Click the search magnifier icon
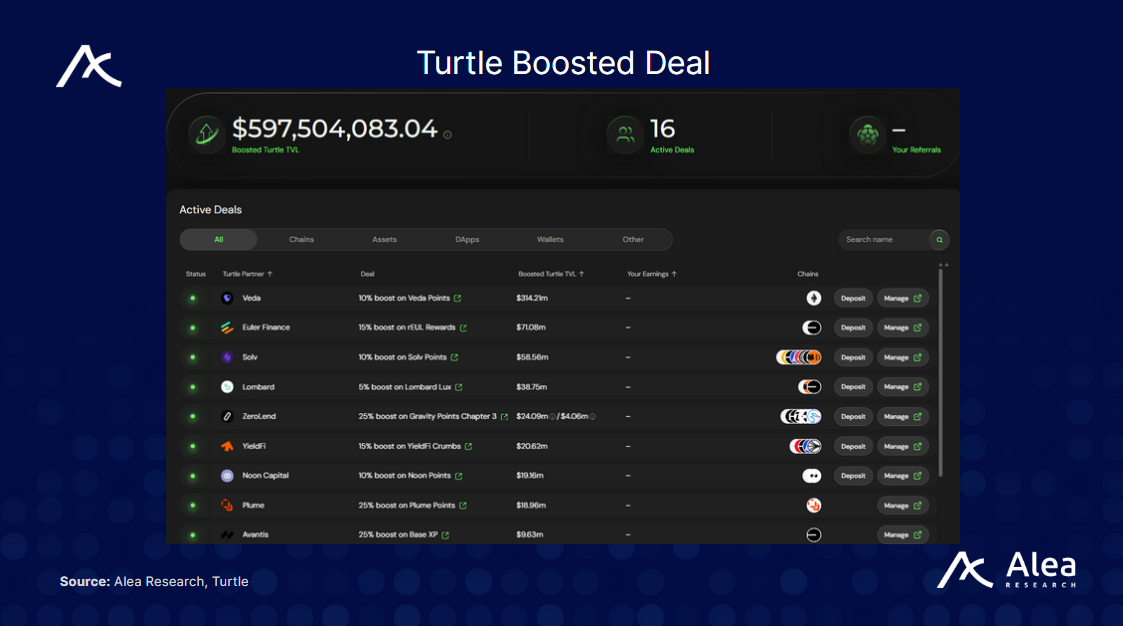This screenshot has width=1123, height=626. point(938,239)
